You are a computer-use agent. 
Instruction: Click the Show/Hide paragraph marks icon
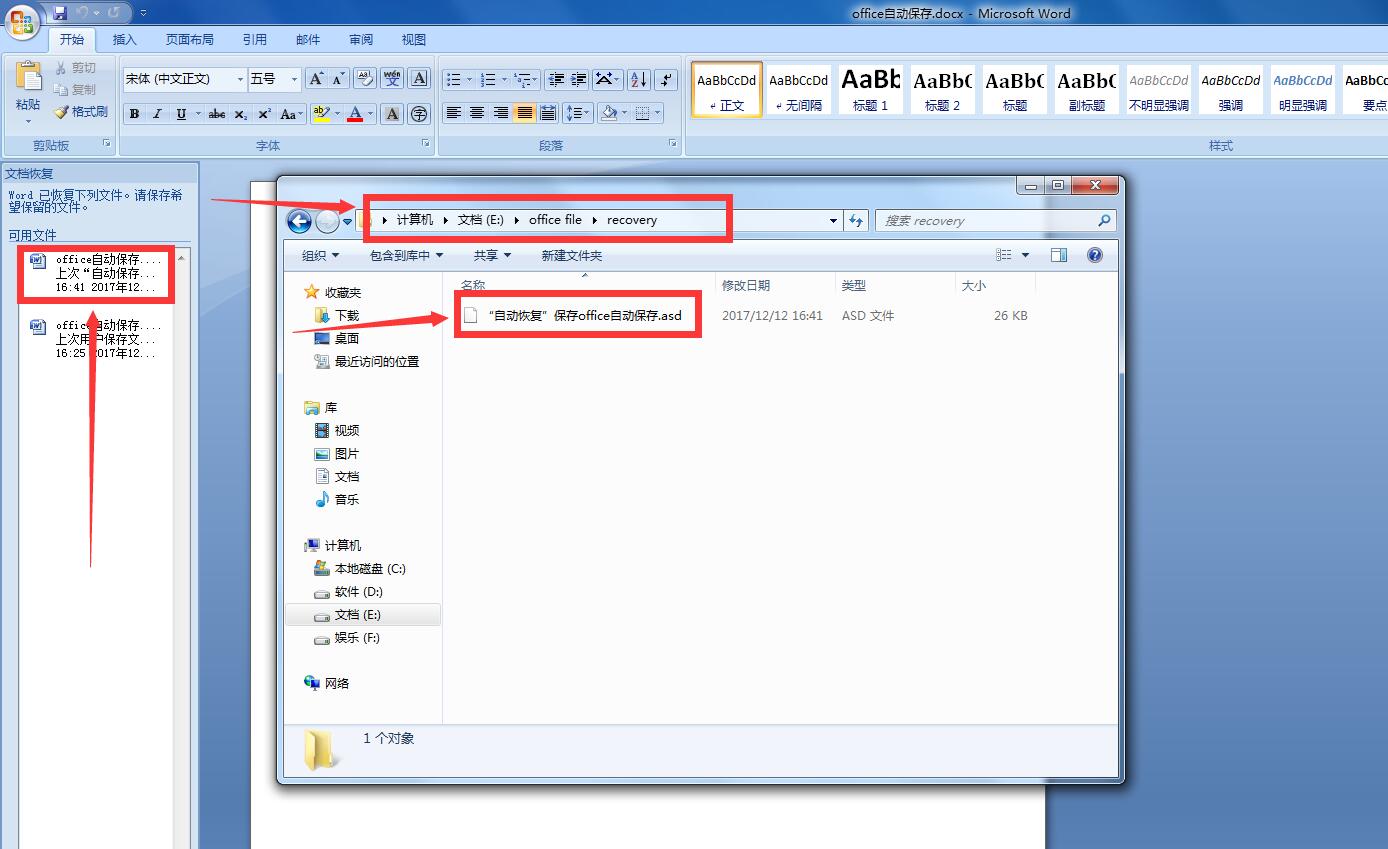point(667,79)
